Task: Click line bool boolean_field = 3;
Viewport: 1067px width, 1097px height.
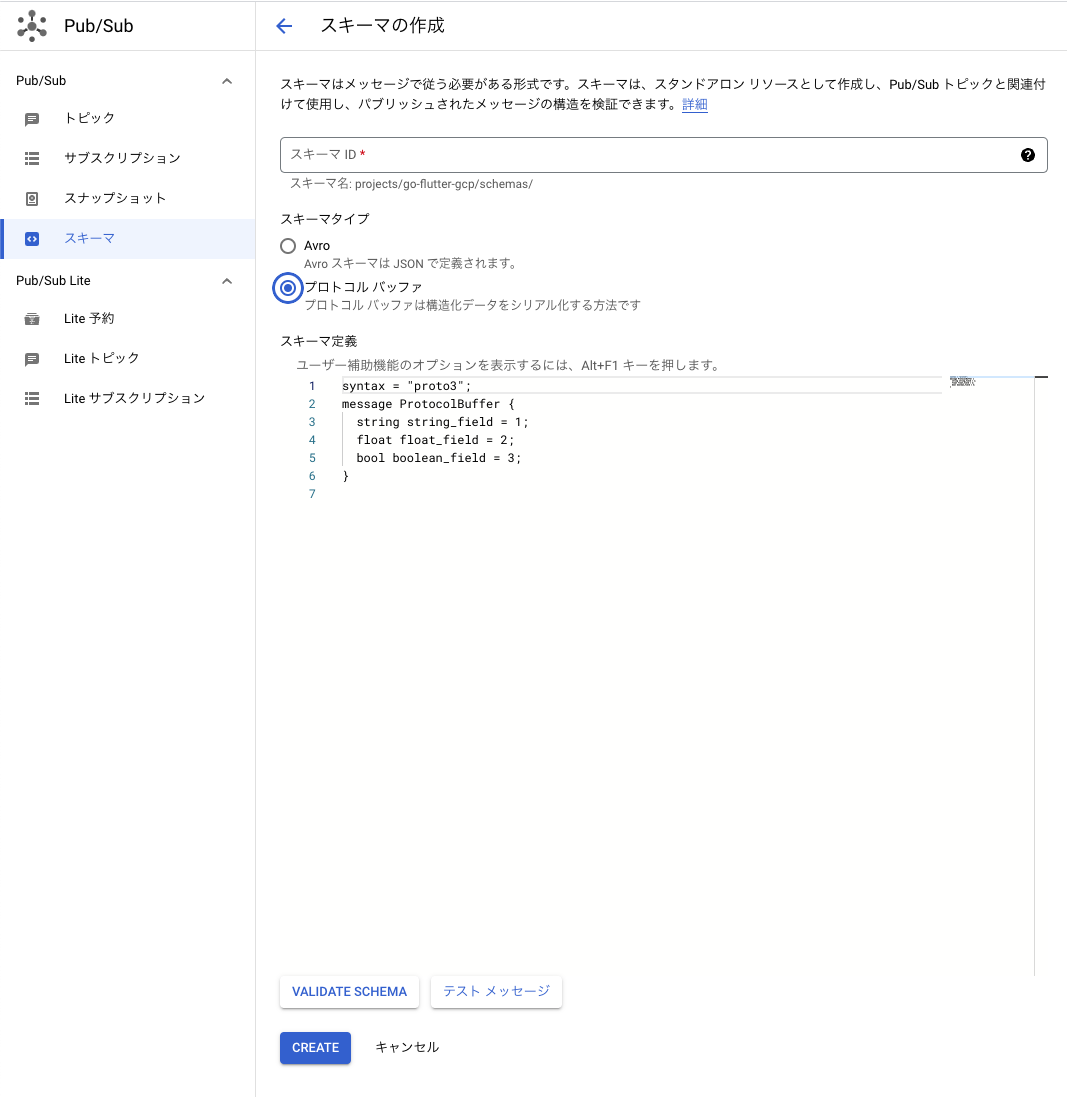Action: click(439, 458)
